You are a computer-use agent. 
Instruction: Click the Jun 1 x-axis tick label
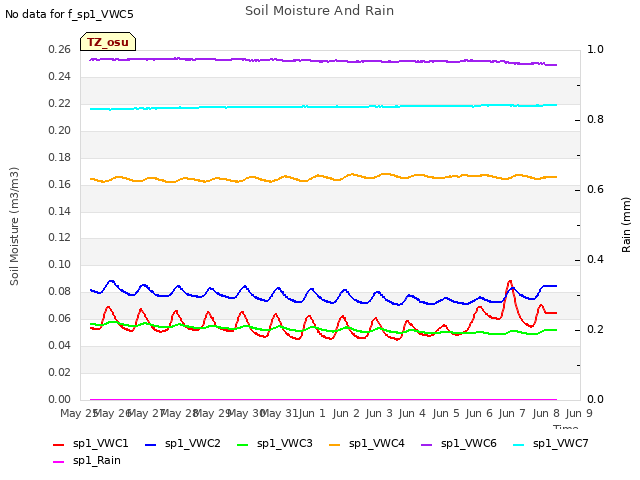click(x=312, y=413)
